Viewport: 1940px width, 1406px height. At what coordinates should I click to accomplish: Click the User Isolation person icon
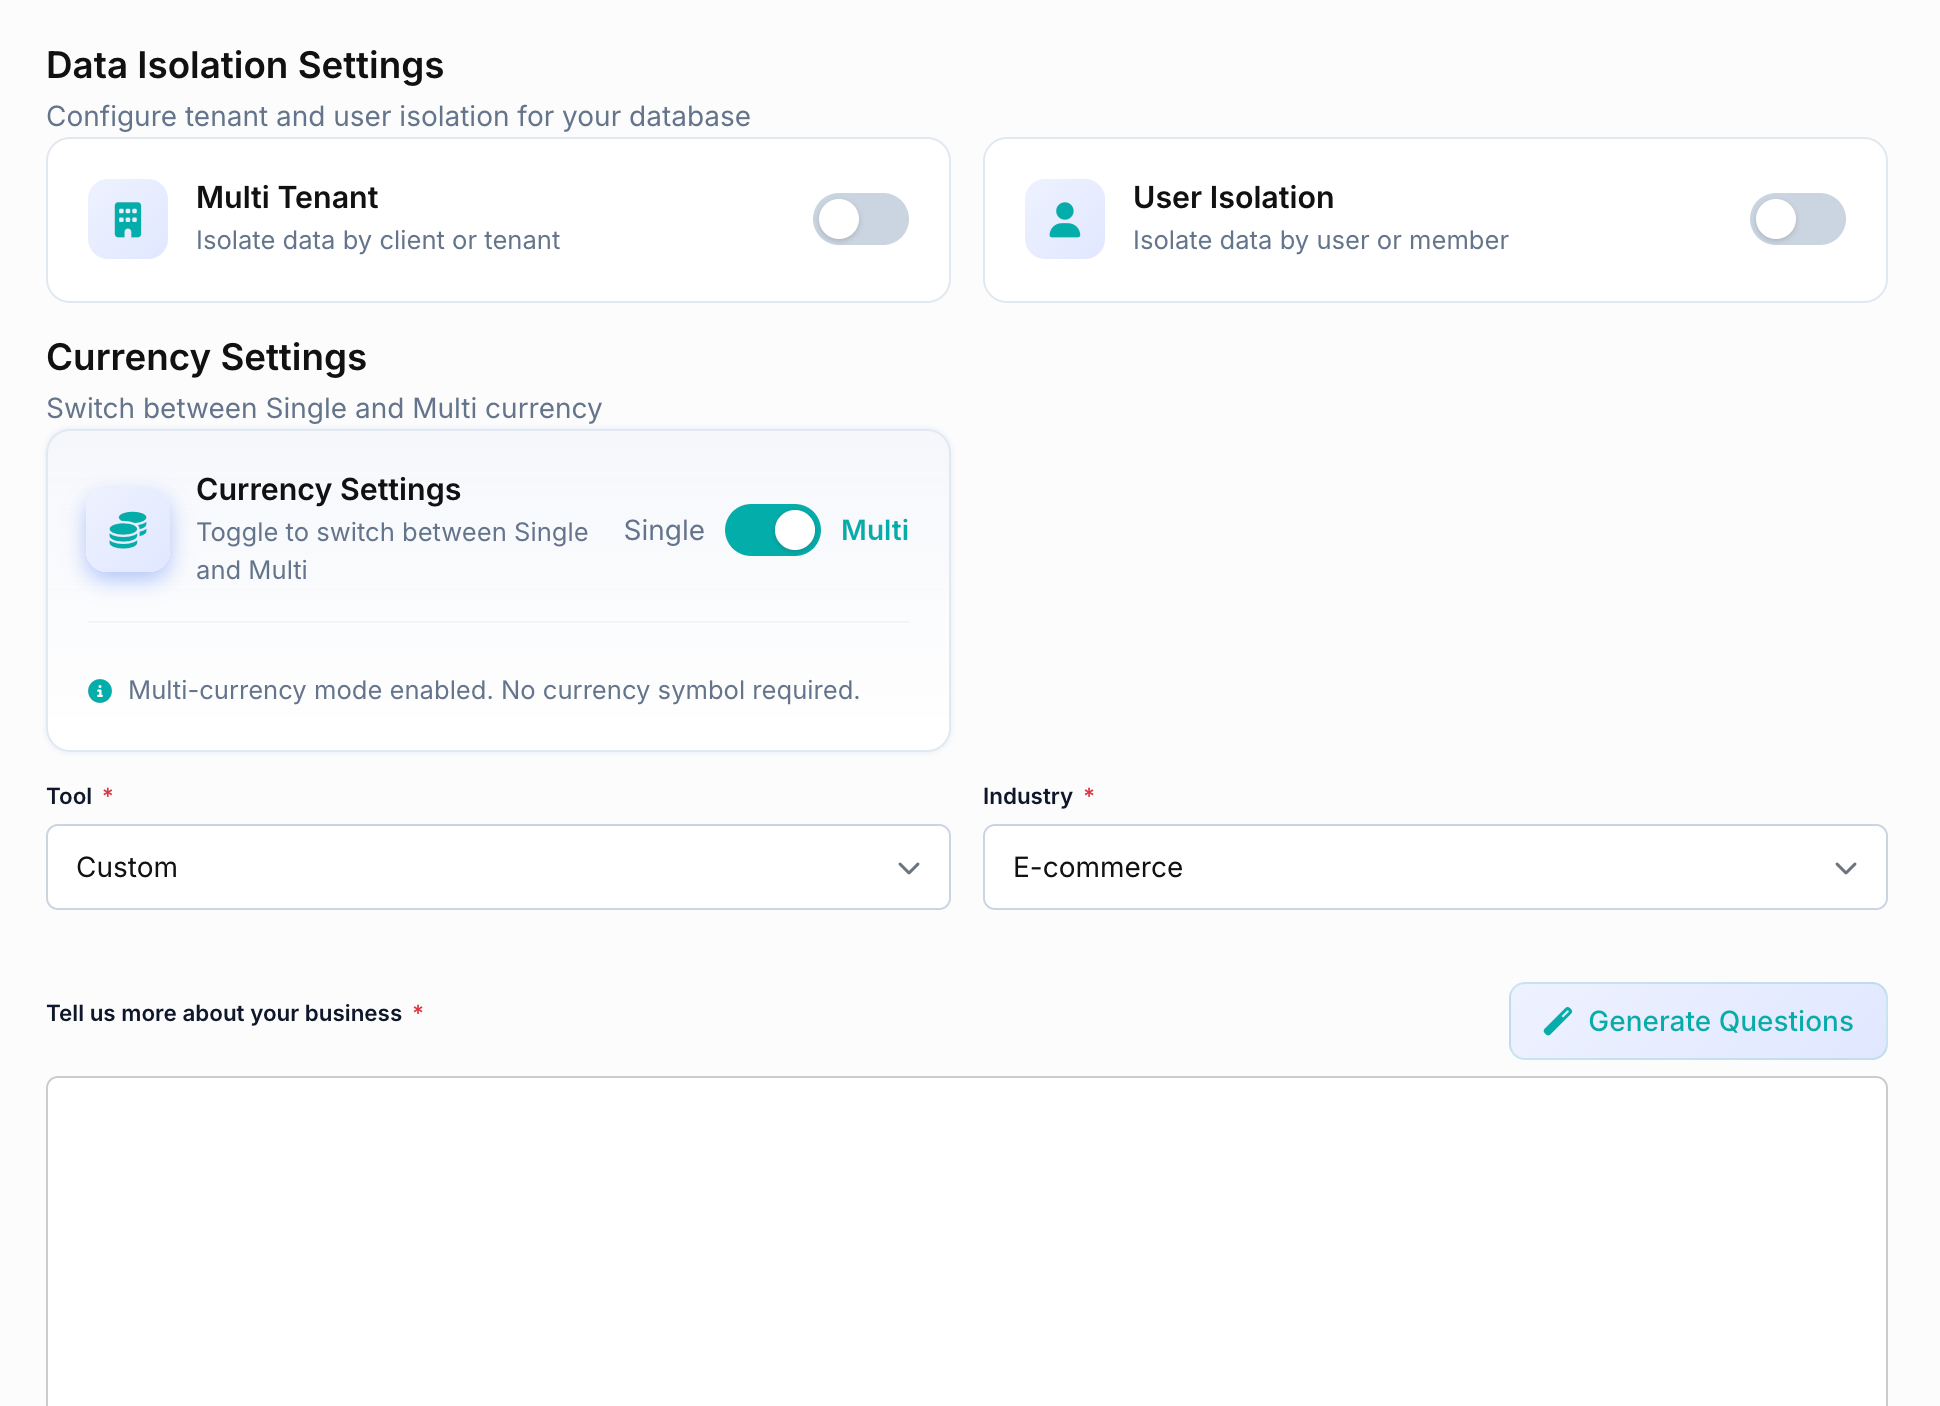[x=1065, y=219]
